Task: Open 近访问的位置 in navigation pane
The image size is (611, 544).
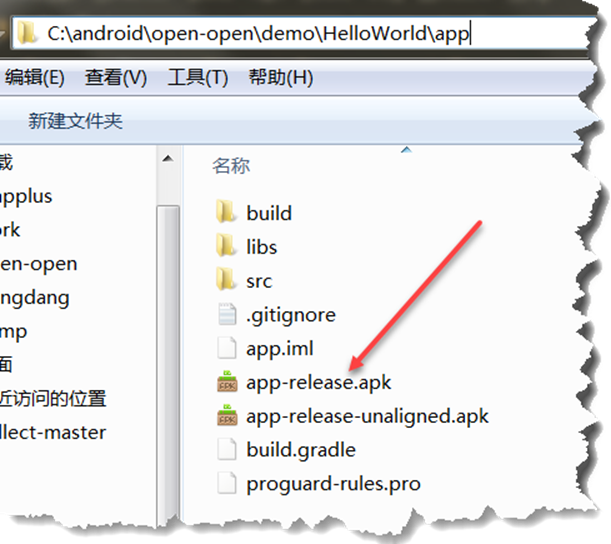Action: pos(53,399)
